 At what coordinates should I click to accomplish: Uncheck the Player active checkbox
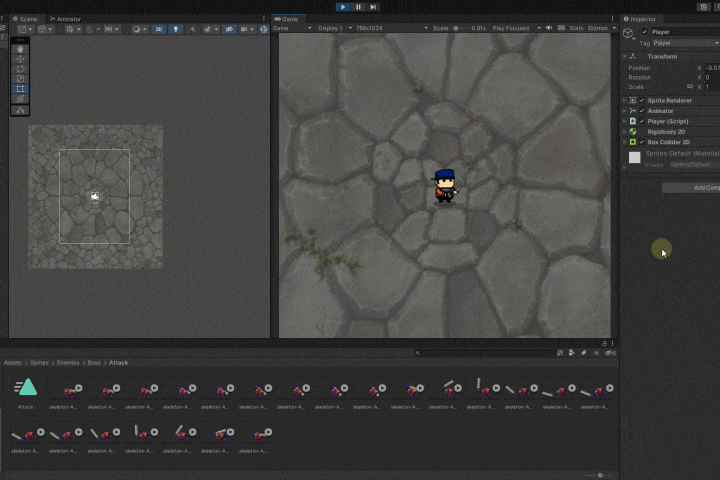point(645,32)
